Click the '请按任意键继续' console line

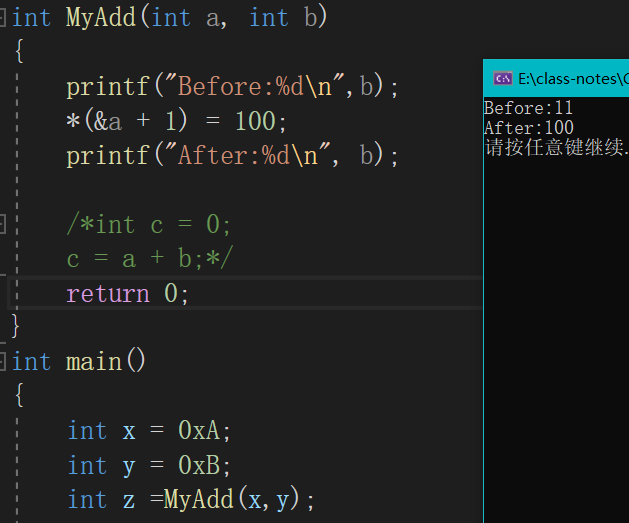click(556, 147)
